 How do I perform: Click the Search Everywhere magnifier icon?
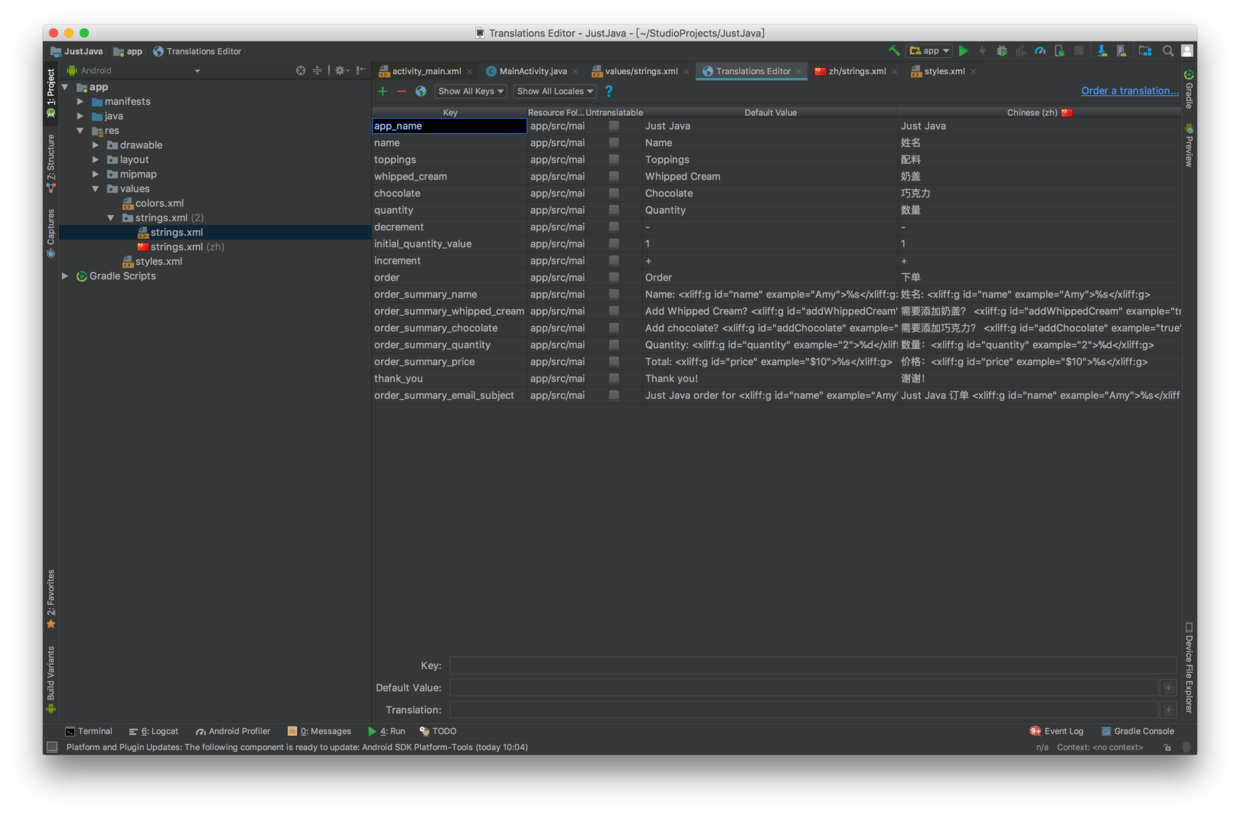pyautogui.click(x=1168, y=51)
